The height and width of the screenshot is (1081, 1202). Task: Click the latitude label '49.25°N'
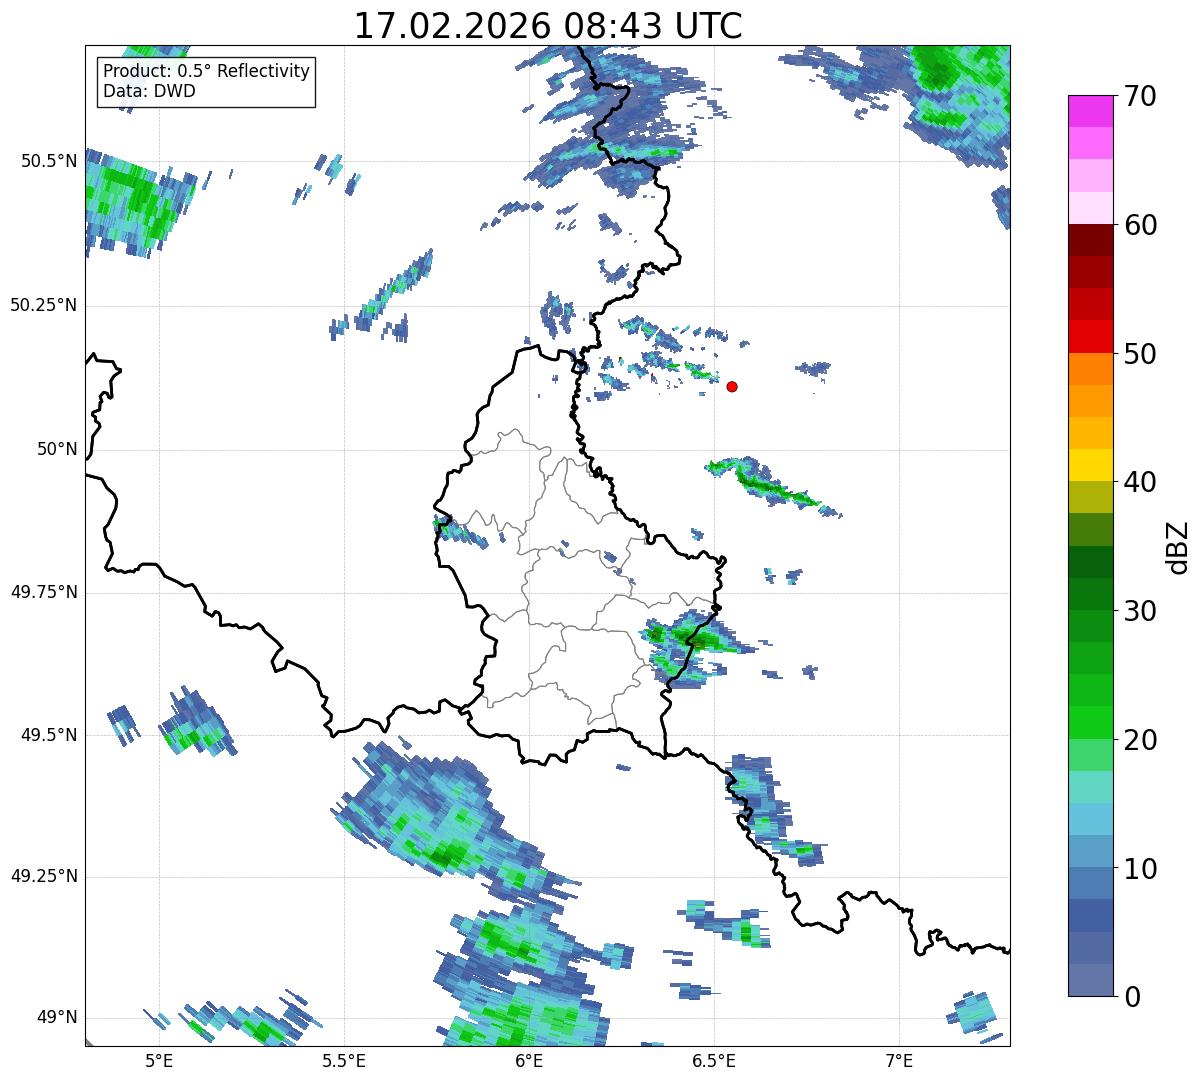[43, 876]
